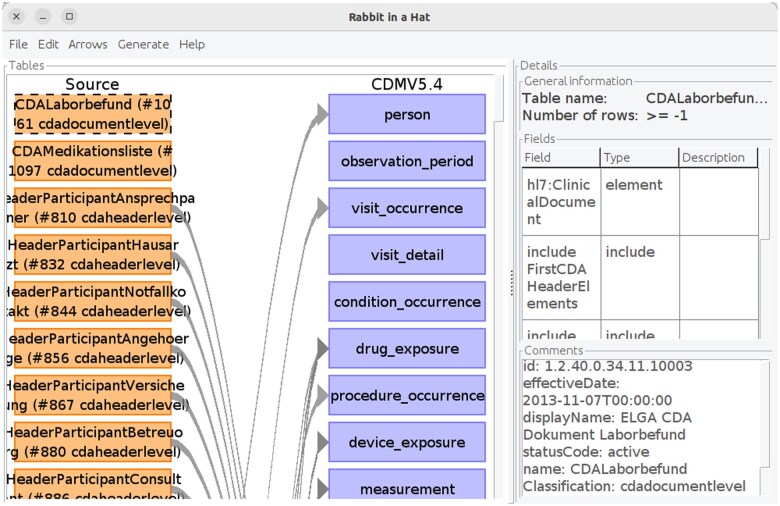Select the person CDM table

[x=407, y=114]
